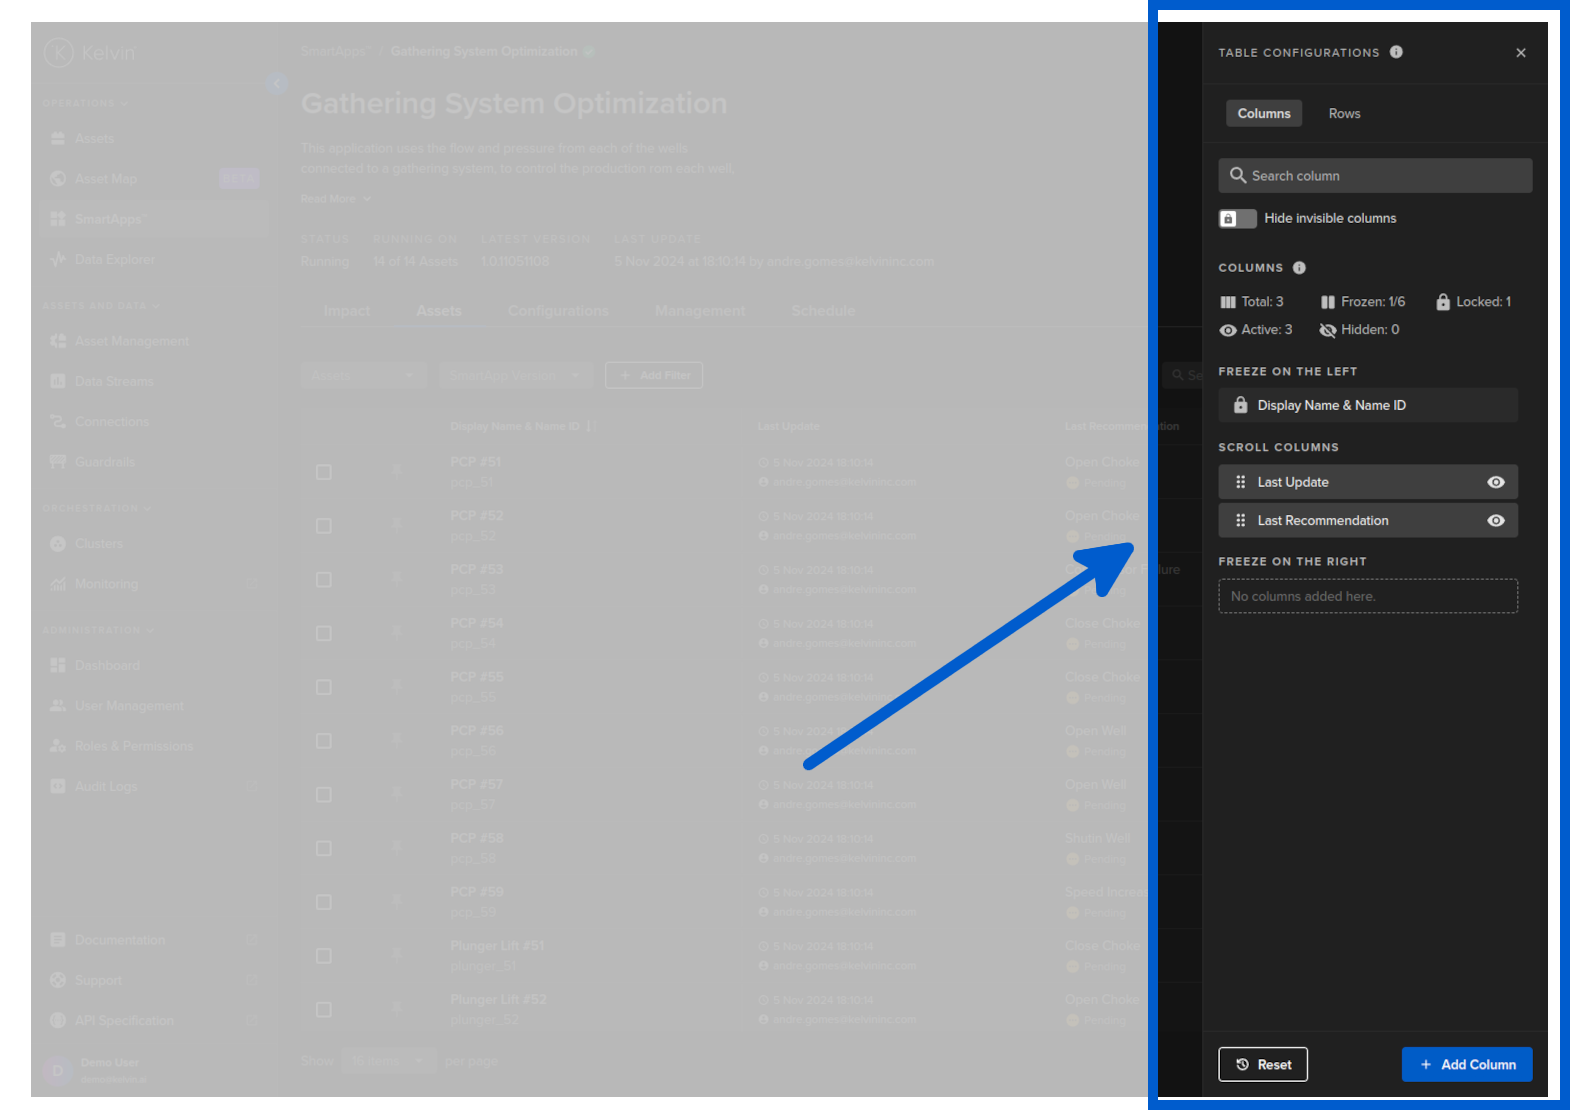Click the lock icon on Display Name & Name ID
This screenshot has height=1120, width=1580.
pos(1240,405)
